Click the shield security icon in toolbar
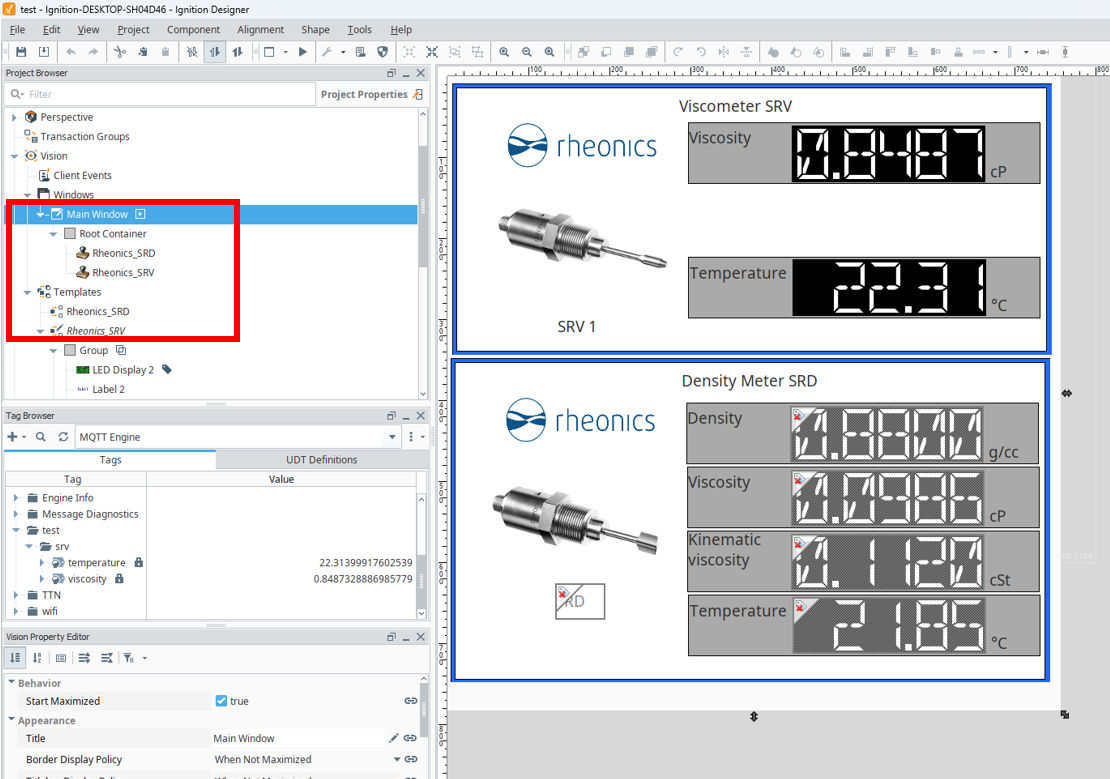Viewport: 1110px width, 779px height. pyautogui.click(x=382, y=52)
